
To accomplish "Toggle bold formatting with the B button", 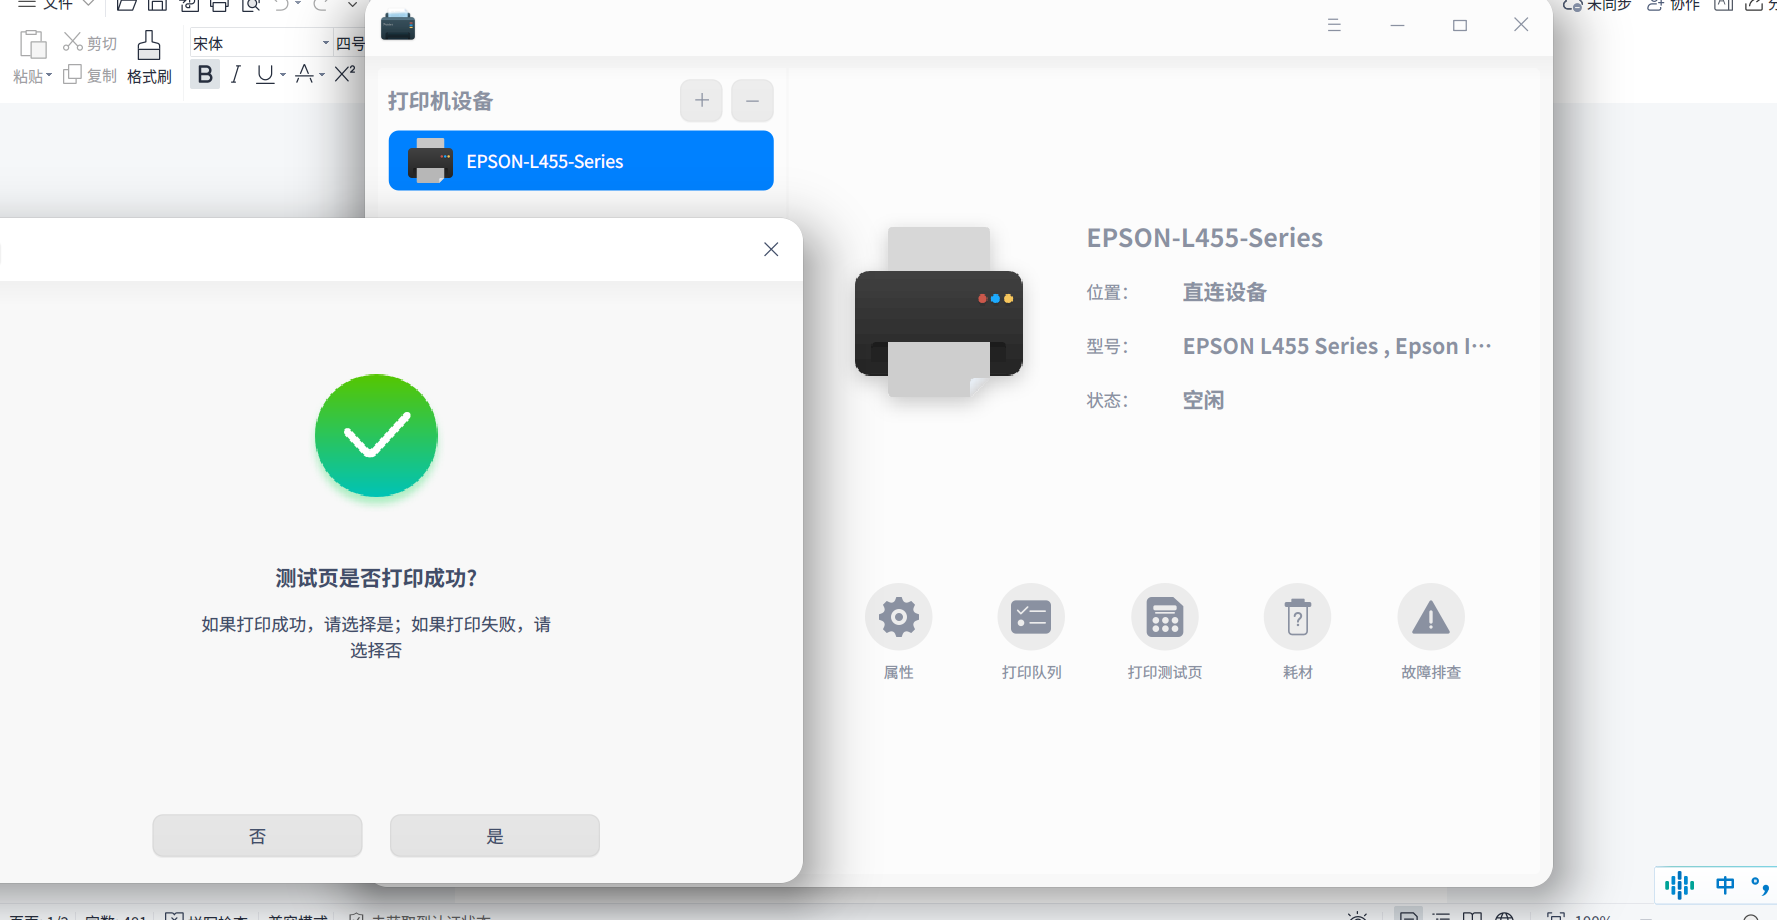I will [204, 73].
